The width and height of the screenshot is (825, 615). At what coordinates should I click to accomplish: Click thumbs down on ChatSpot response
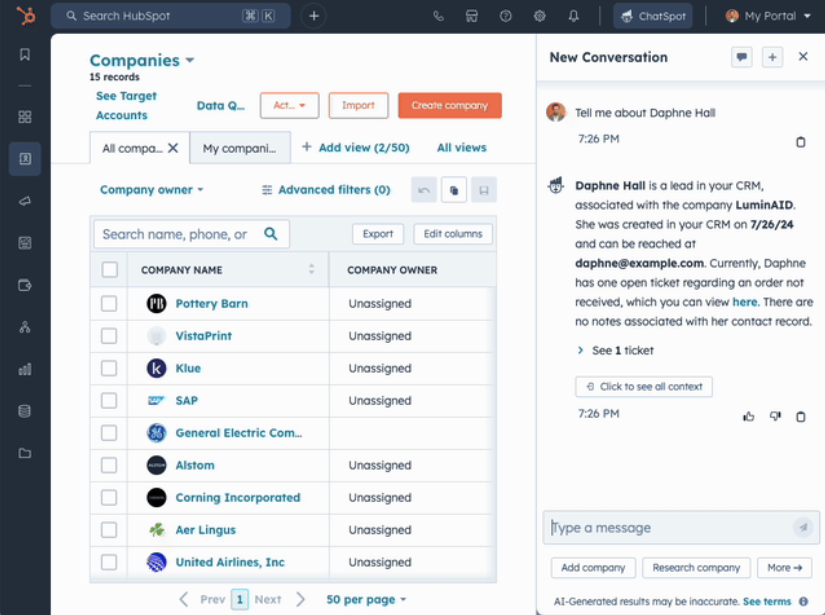[775, 416]
